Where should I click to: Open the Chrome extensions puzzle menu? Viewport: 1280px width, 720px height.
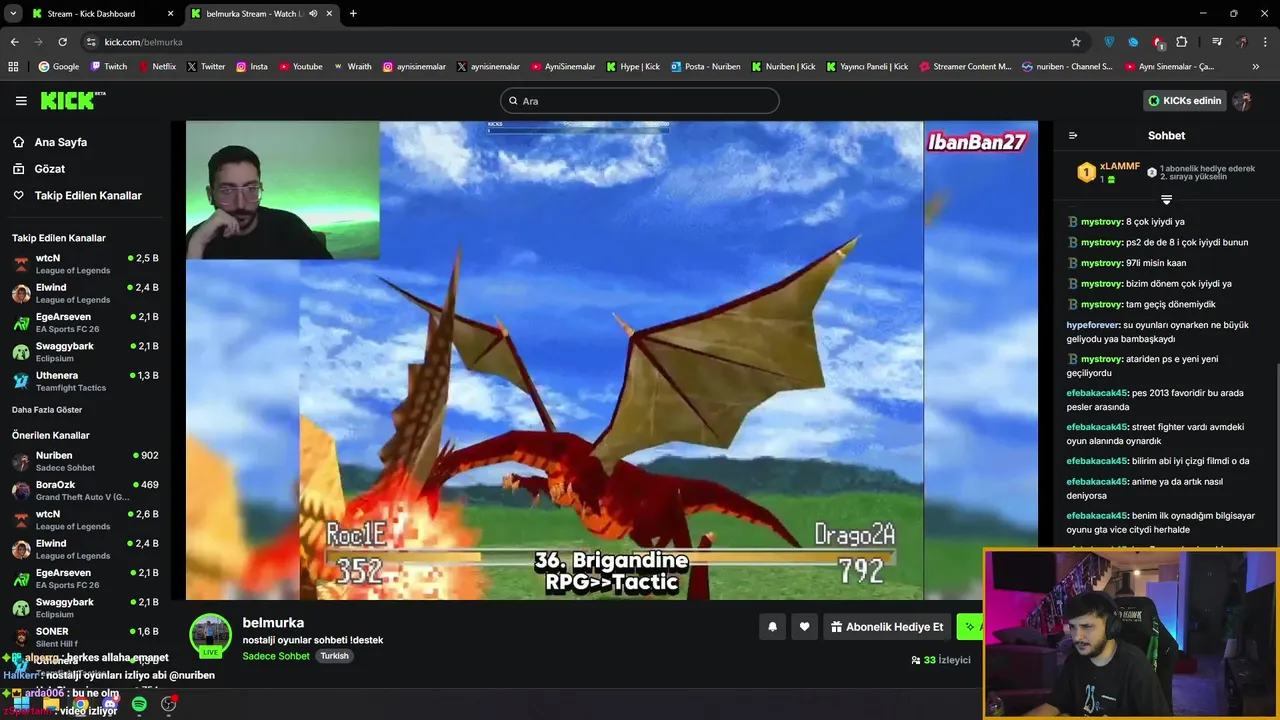1182,42
